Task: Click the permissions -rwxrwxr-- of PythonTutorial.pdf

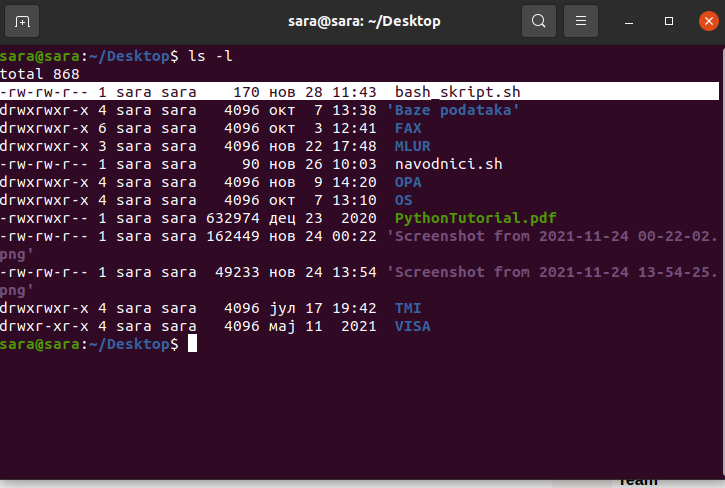Action: [x=44, y=218]
